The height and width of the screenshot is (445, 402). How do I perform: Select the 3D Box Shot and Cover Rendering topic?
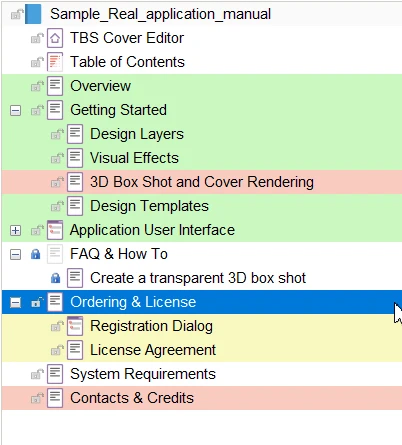pos(202,182)
